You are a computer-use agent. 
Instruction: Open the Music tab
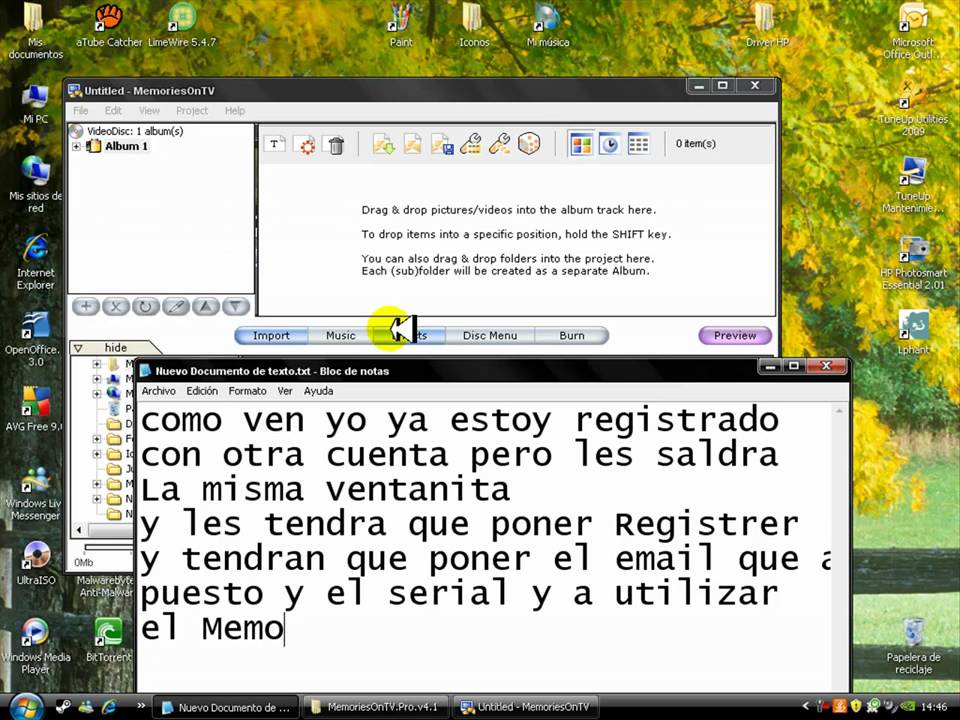340,336
